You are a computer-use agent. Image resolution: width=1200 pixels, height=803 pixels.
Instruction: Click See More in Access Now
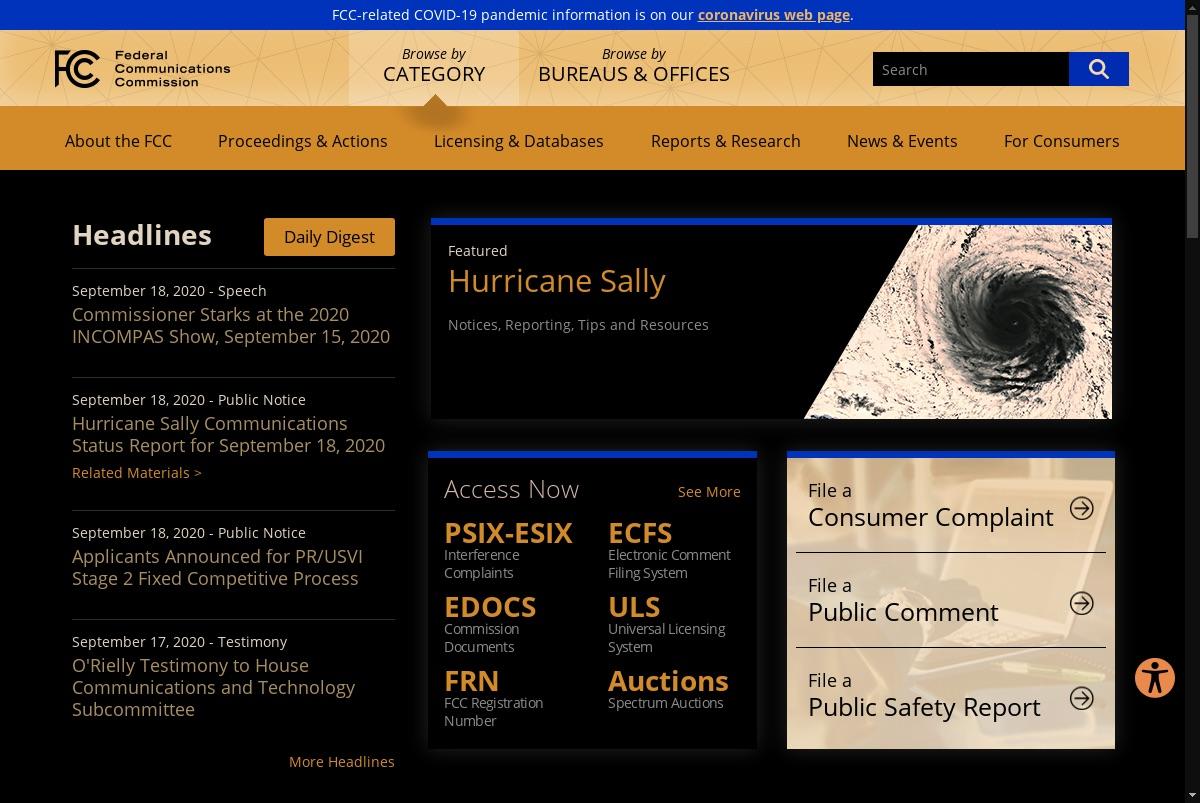pos(709,492)
